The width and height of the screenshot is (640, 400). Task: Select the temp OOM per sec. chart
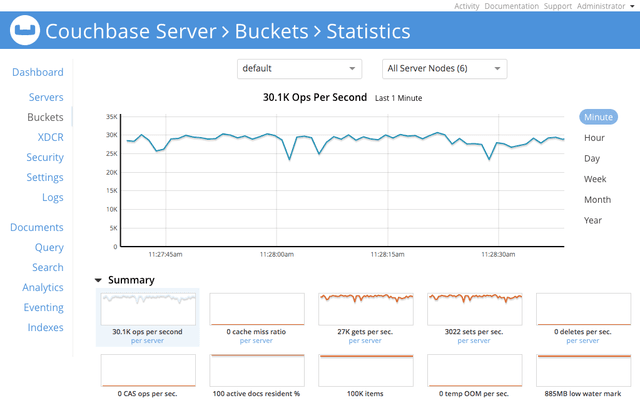tap(475, 370)
